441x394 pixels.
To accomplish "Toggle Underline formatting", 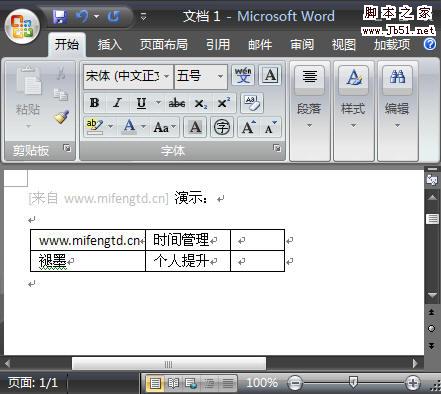I will coord(142,103).
